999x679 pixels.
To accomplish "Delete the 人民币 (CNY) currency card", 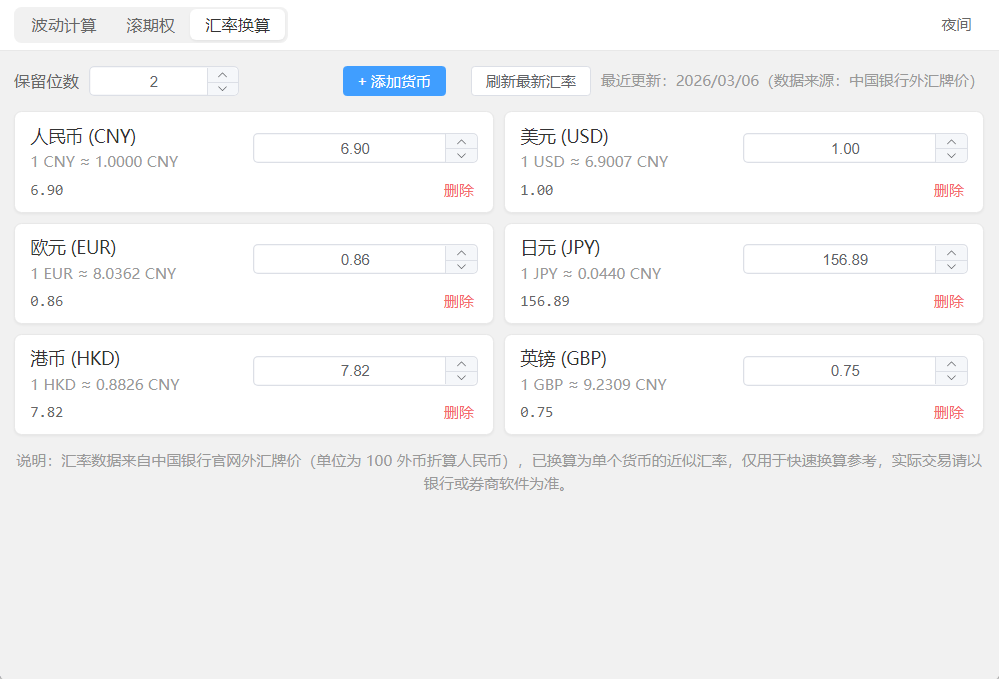I will 458,190.
